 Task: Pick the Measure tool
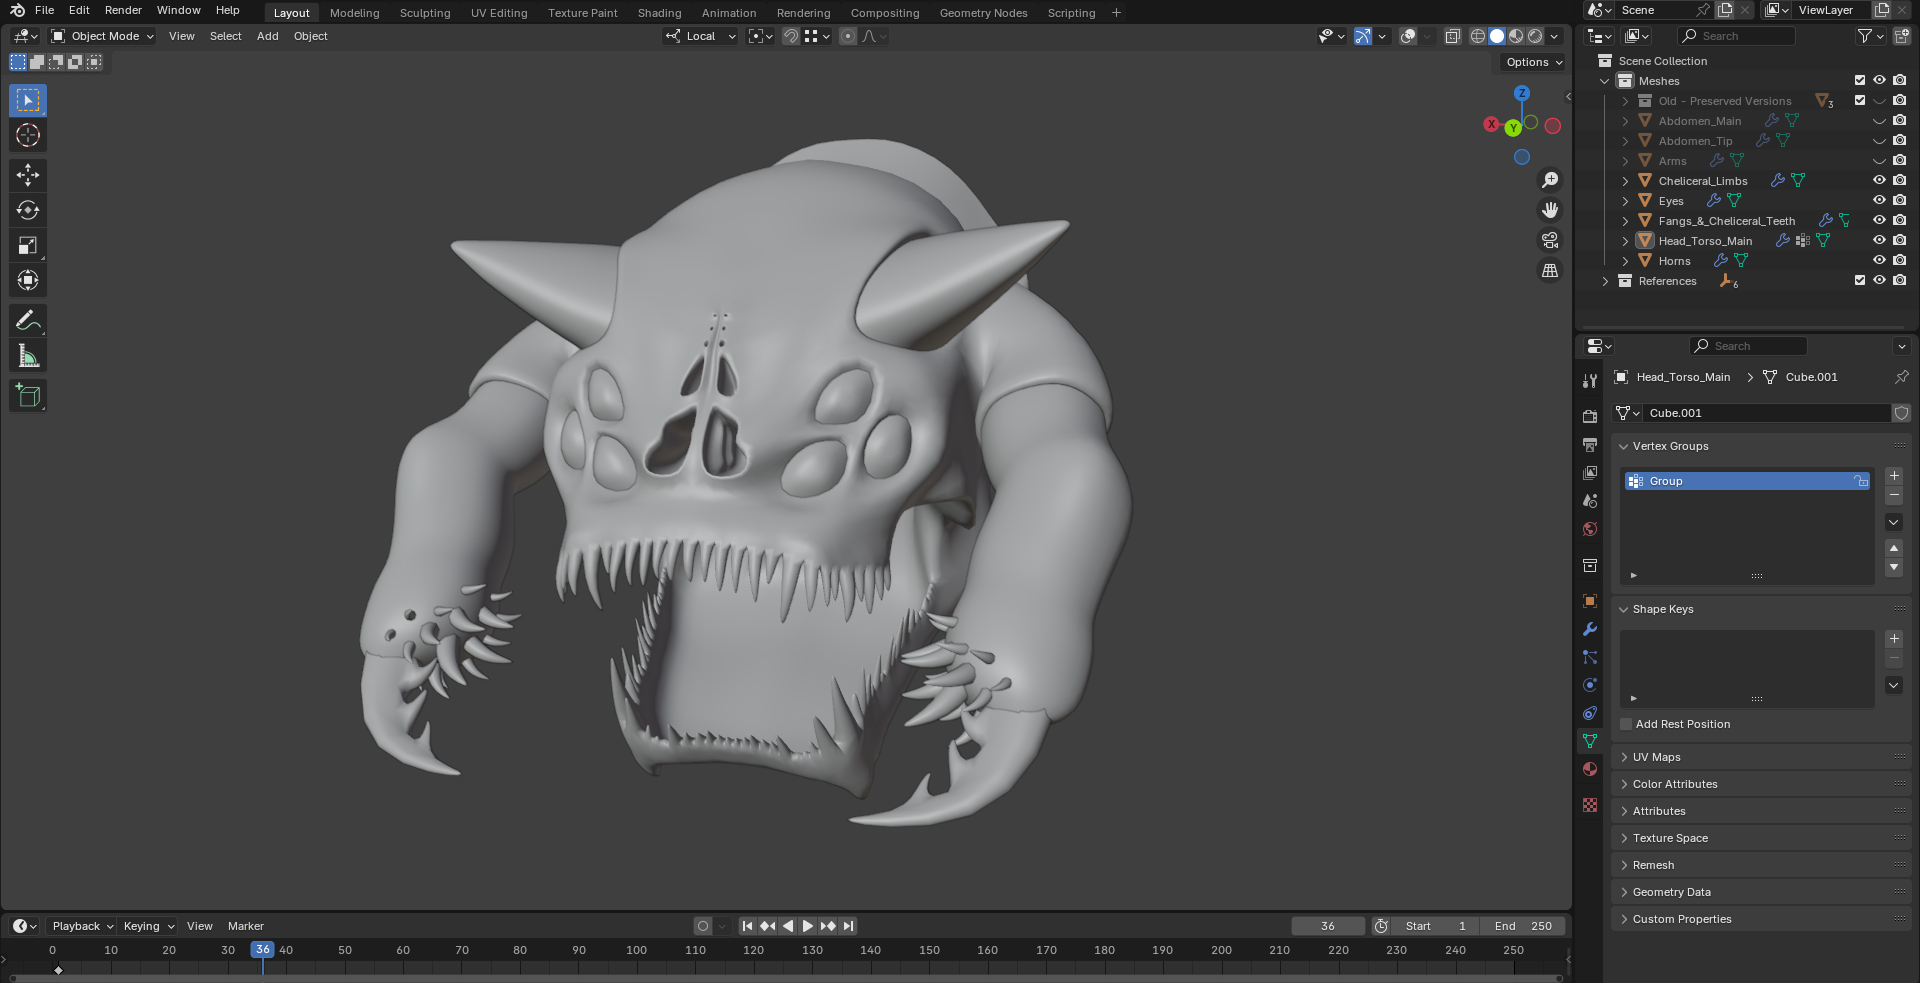pyautogui.click(x=28, y=356)
